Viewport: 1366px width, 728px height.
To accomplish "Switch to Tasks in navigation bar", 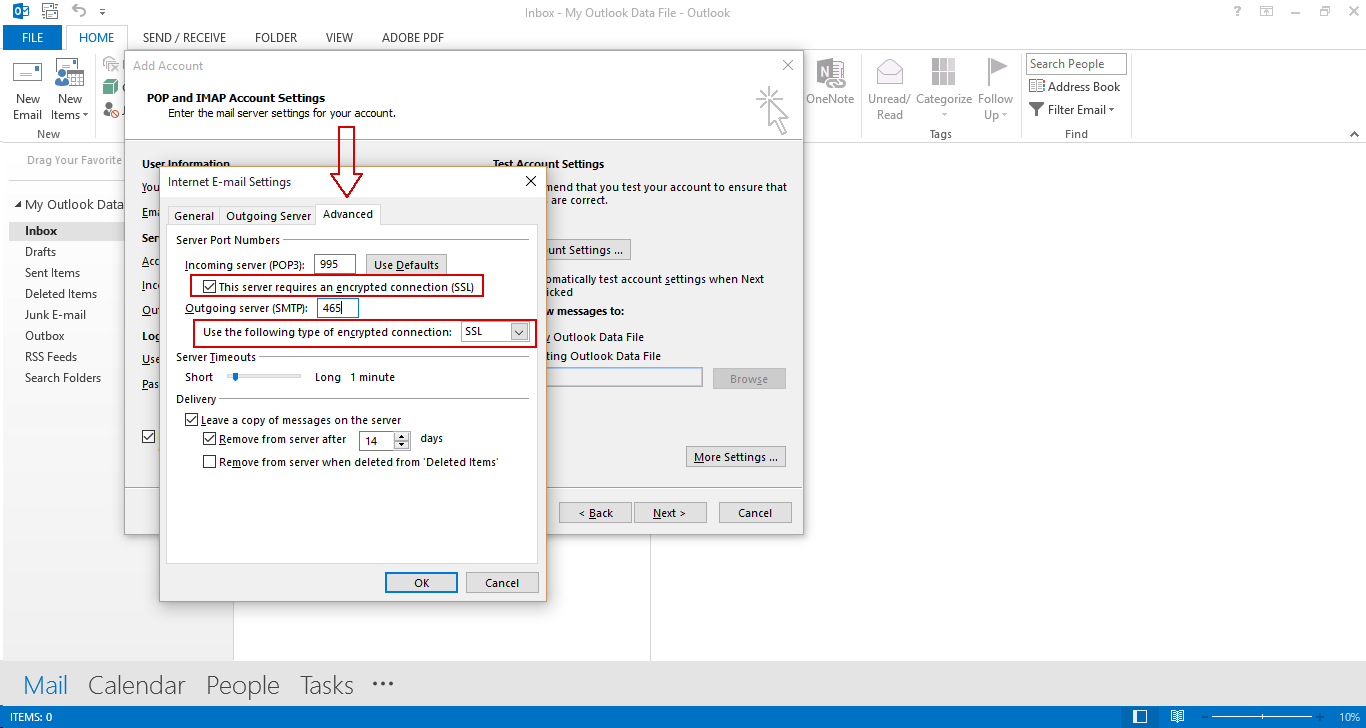I will (327, 685).
